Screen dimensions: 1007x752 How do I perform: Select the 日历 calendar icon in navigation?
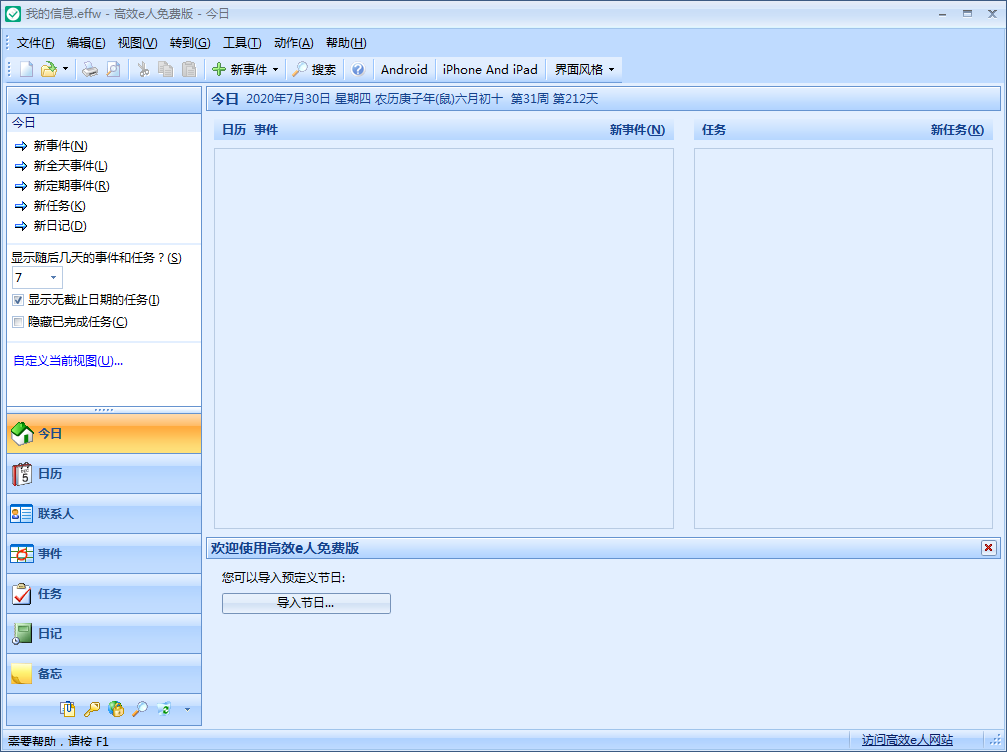[x=22, y=474]
